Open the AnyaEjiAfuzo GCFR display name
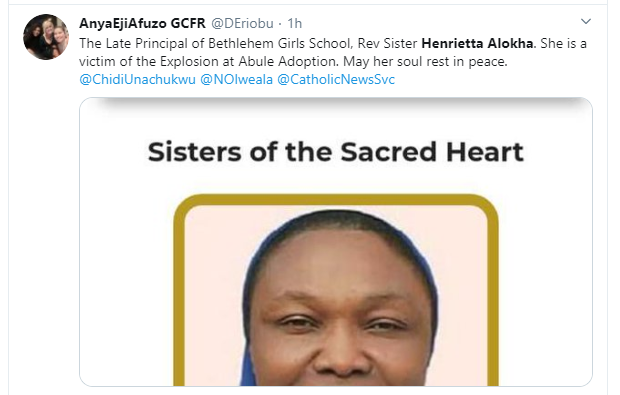 142,23
